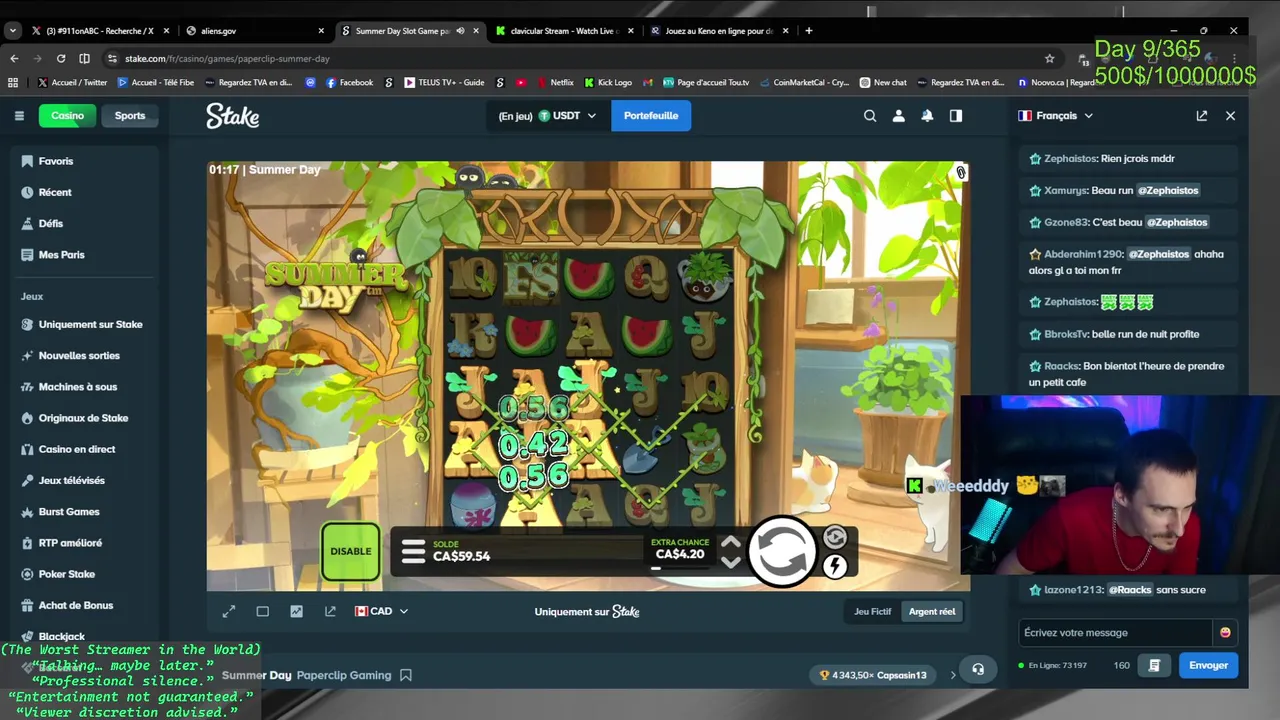Open Originaux de Stake category
This screenshot has height=720, width=1280.
pyautogui.click(x=84, y=418)
